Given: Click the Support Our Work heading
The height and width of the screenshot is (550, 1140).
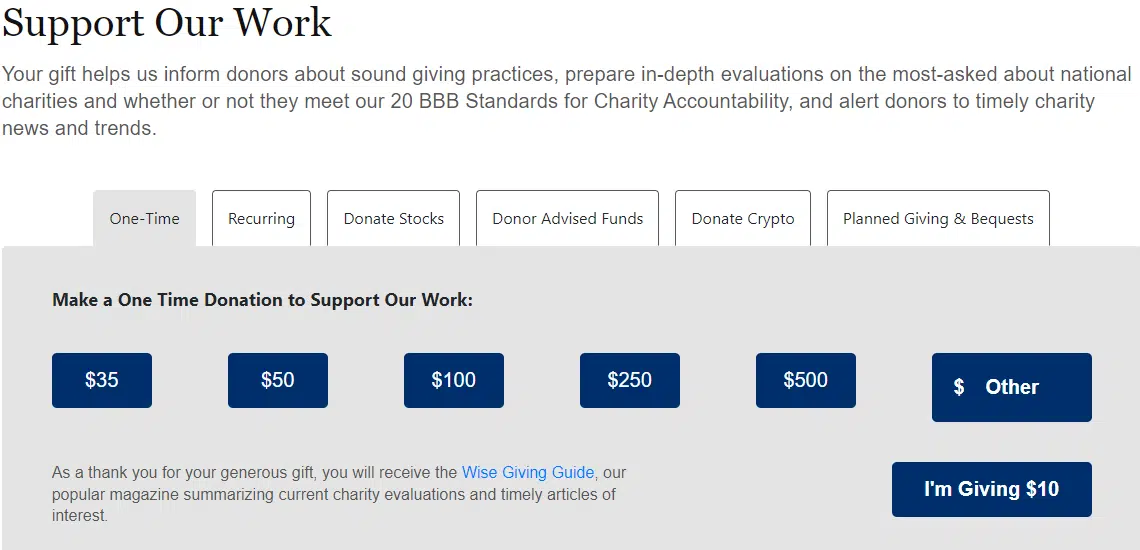Looking at the screenshot, I should 167,23.
